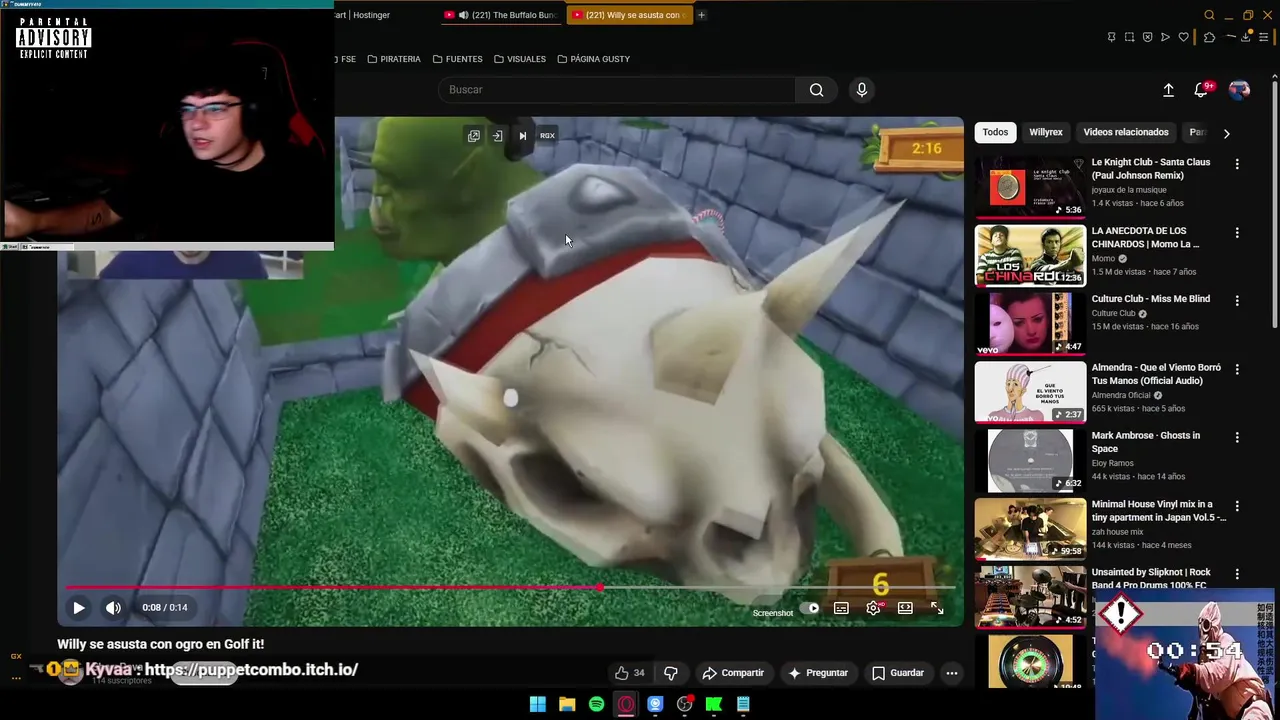
Task: Click the browser tab search magnifier
Action: (x=1209, y=15)
